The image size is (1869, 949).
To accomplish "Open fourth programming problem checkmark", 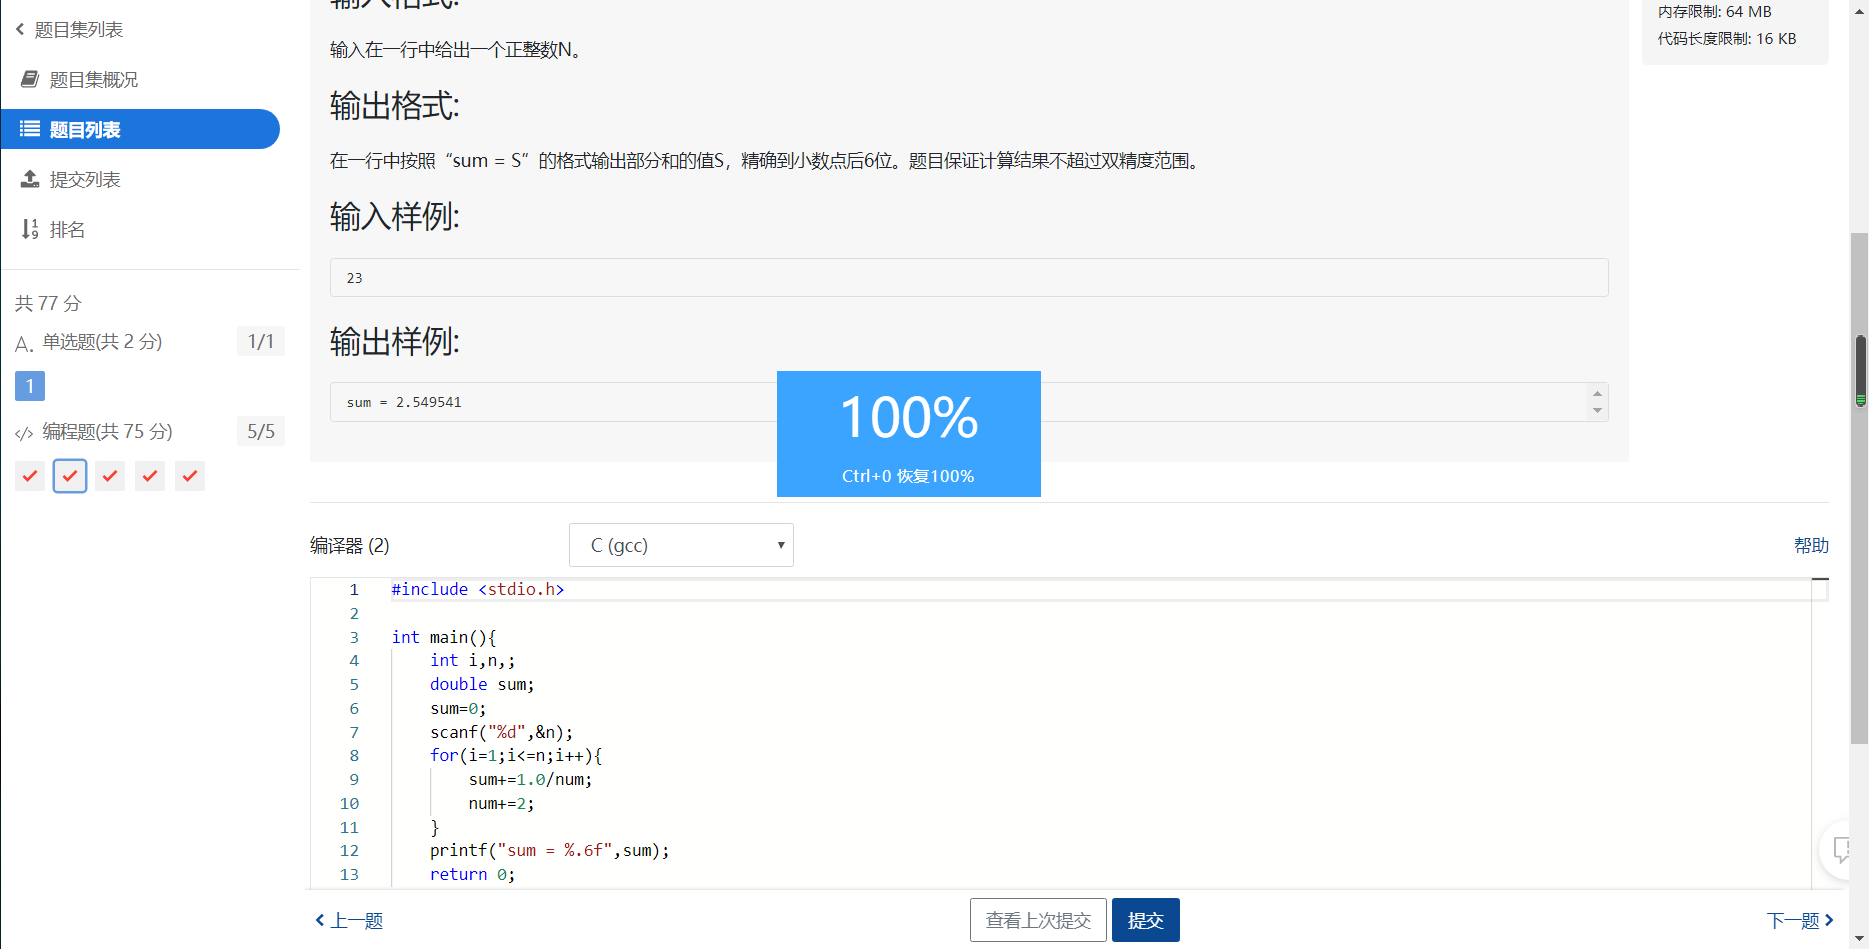I will coord(150,476).
